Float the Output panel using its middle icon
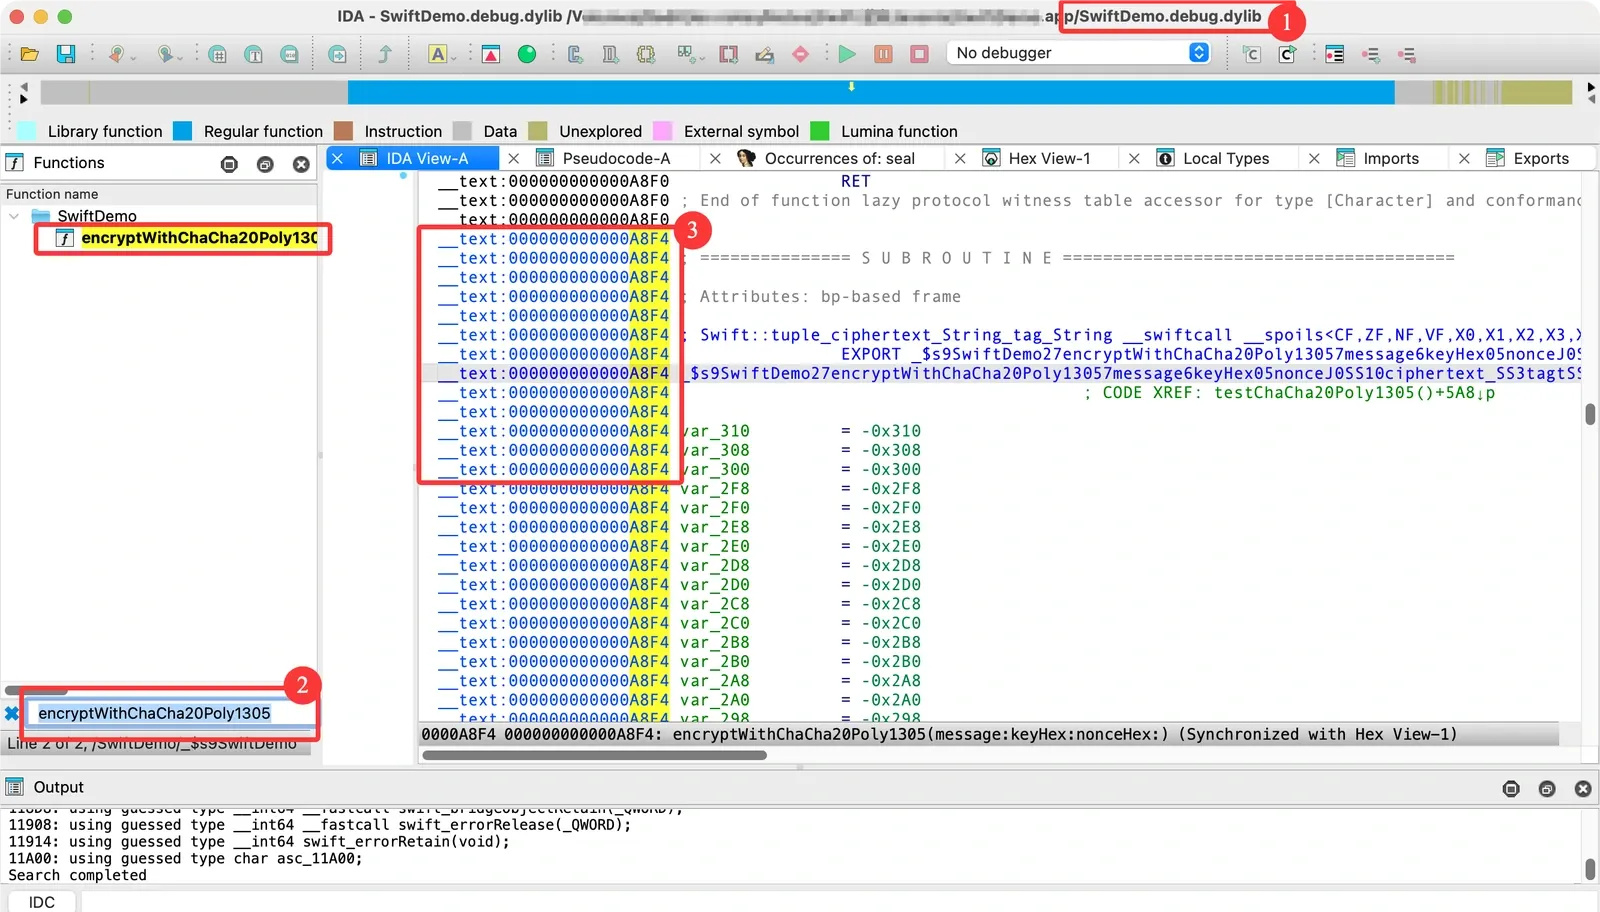 [x=1547, y=789]
